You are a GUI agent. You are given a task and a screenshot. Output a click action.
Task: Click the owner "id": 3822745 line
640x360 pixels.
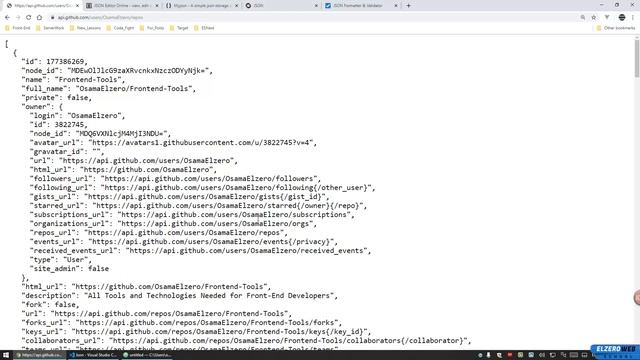point(59,124)
